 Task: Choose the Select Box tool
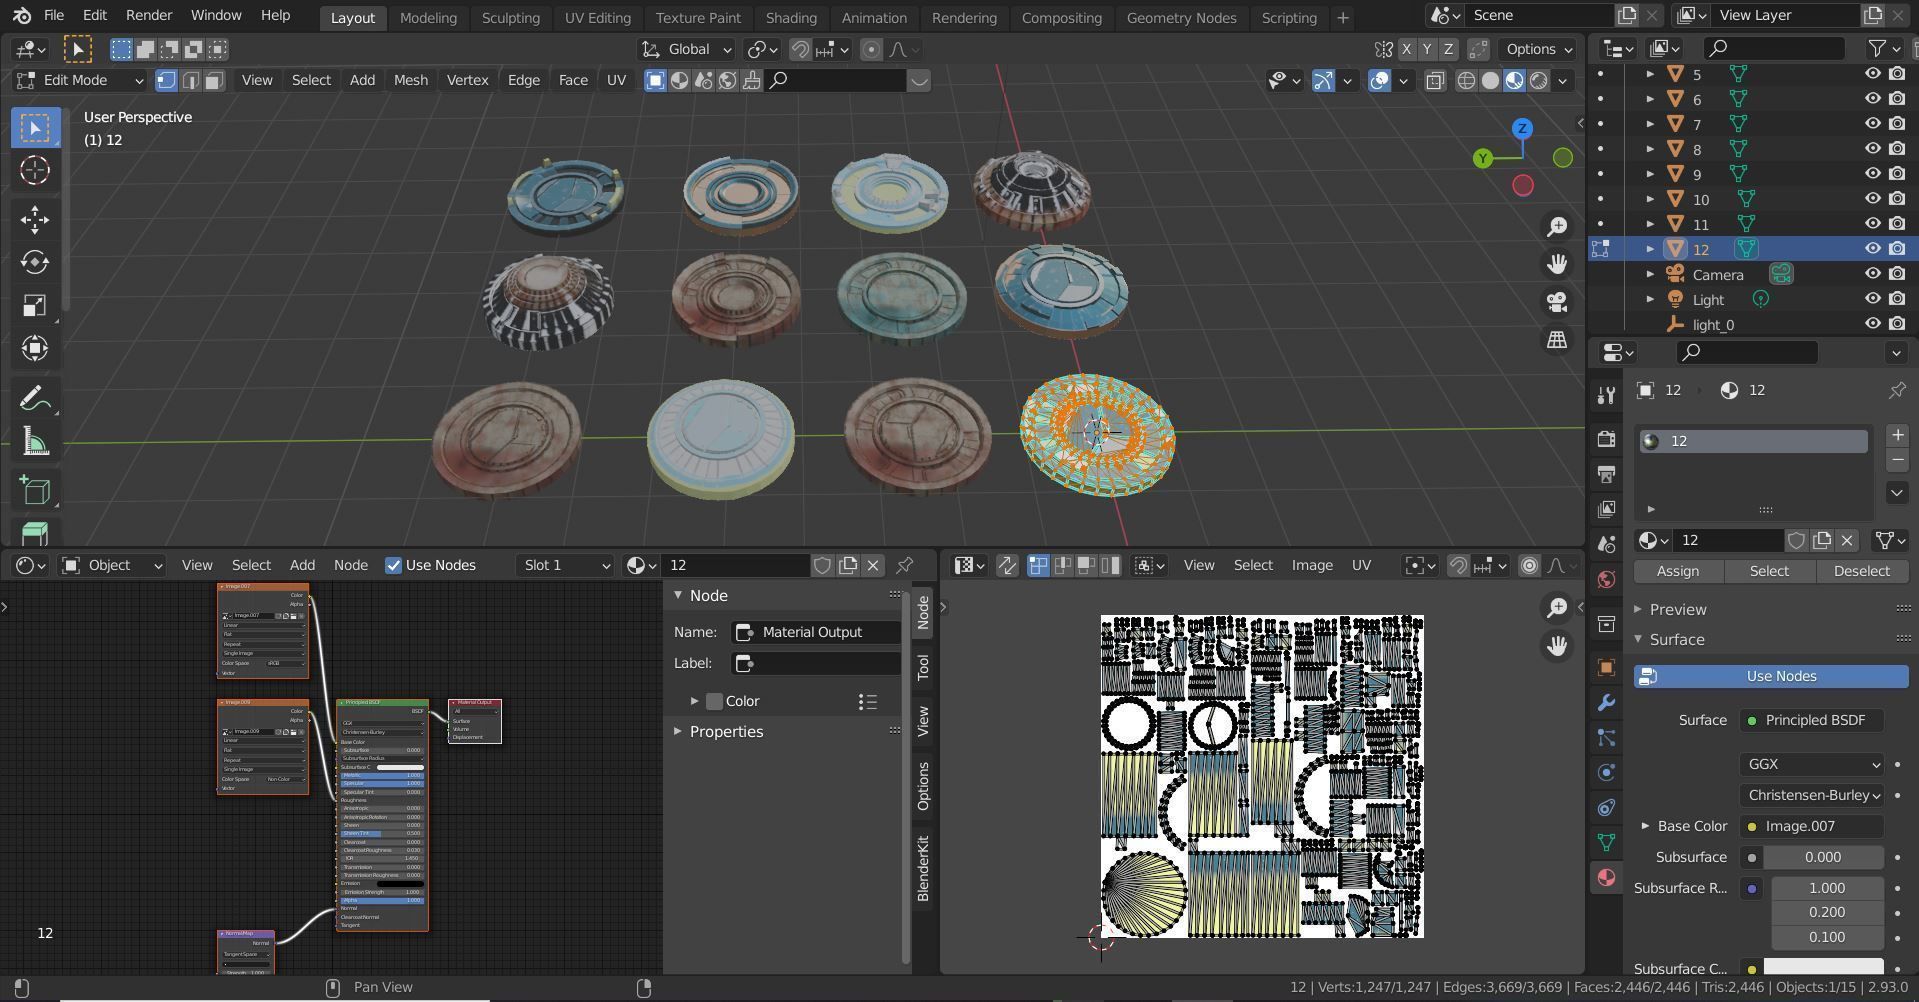35,128
